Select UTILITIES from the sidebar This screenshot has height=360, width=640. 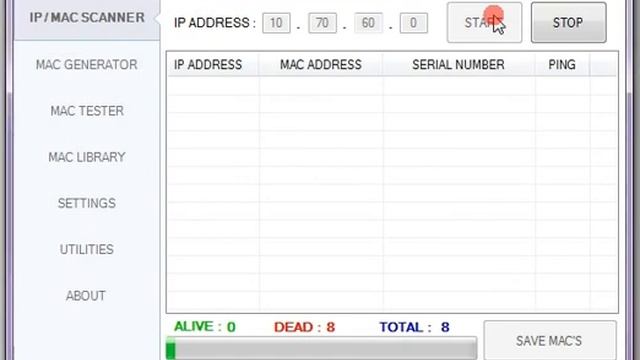(87, 249)
